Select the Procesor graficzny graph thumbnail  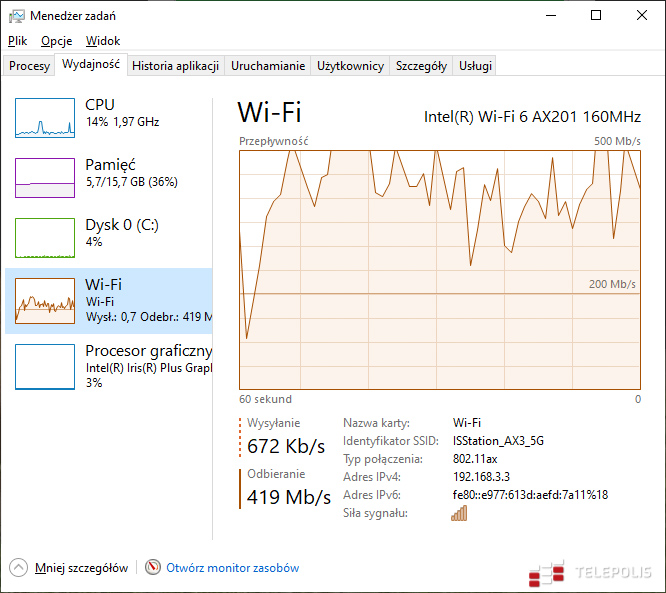point(45,366)
